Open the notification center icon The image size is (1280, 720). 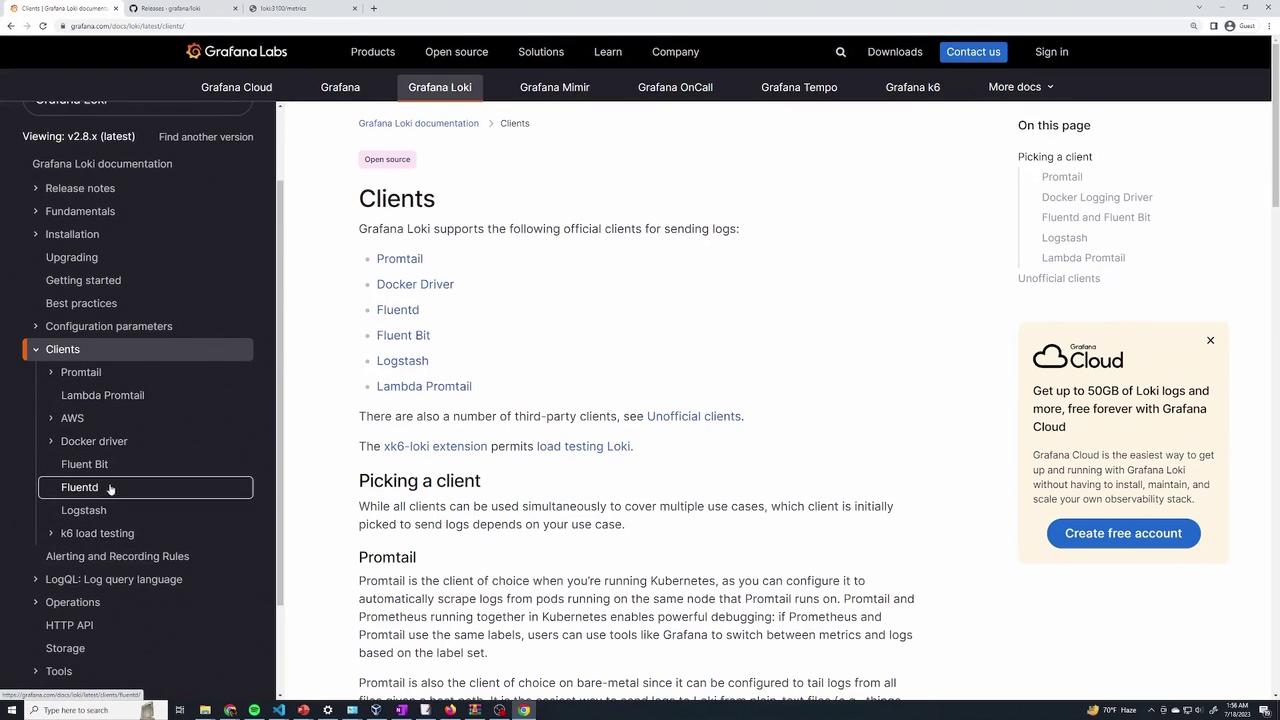coord(1265,710)
